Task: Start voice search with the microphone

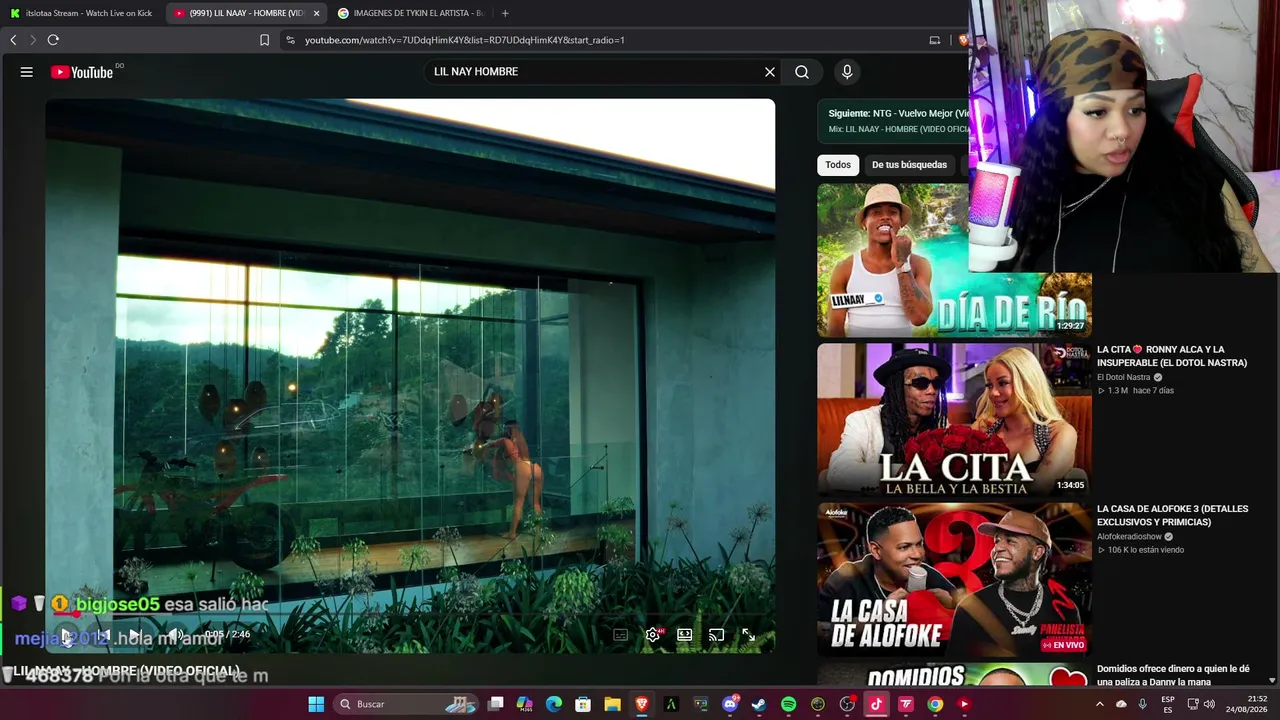Action: click(847, 72)
